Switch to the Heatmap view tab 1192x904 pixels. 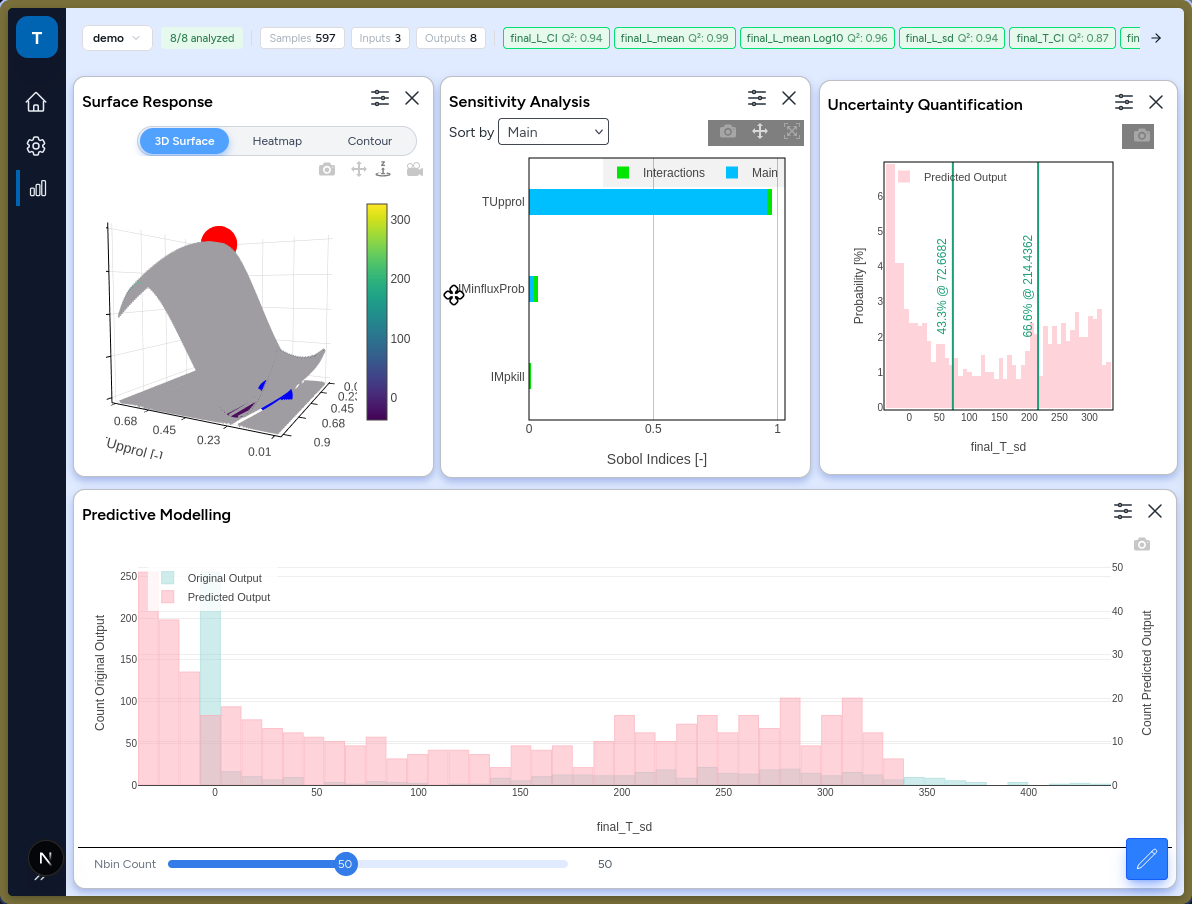[277, 141]
